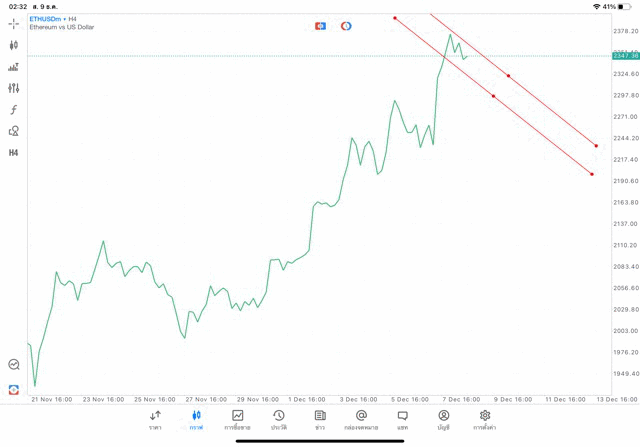
Task: Toggle the red-blue circular icon at top
Action: (x=346, y=26)
